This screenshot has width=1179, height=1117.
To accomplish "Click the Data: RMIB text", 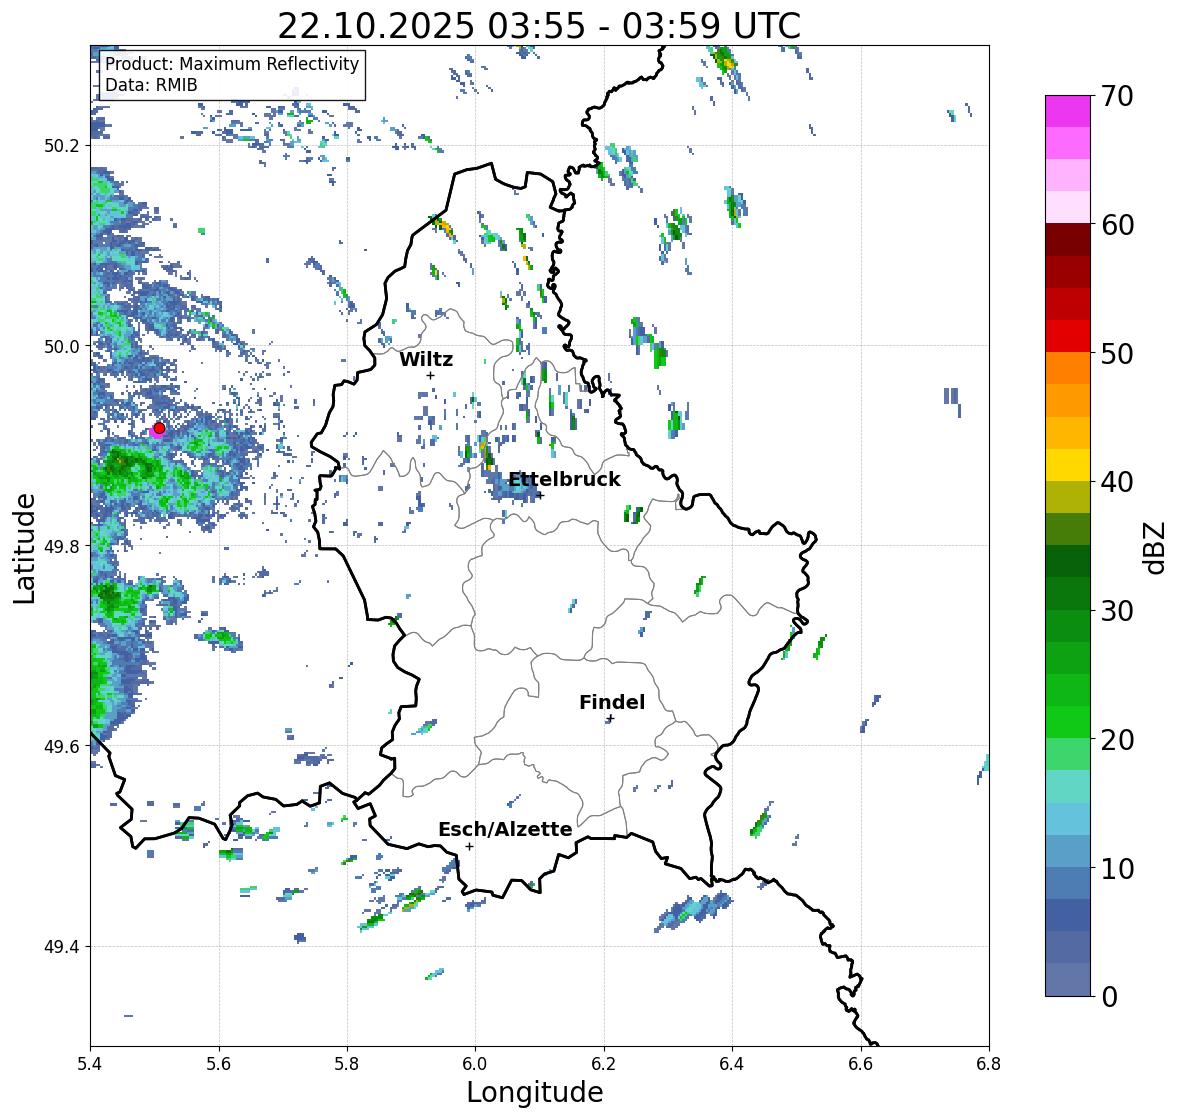I will click(151, 85).
